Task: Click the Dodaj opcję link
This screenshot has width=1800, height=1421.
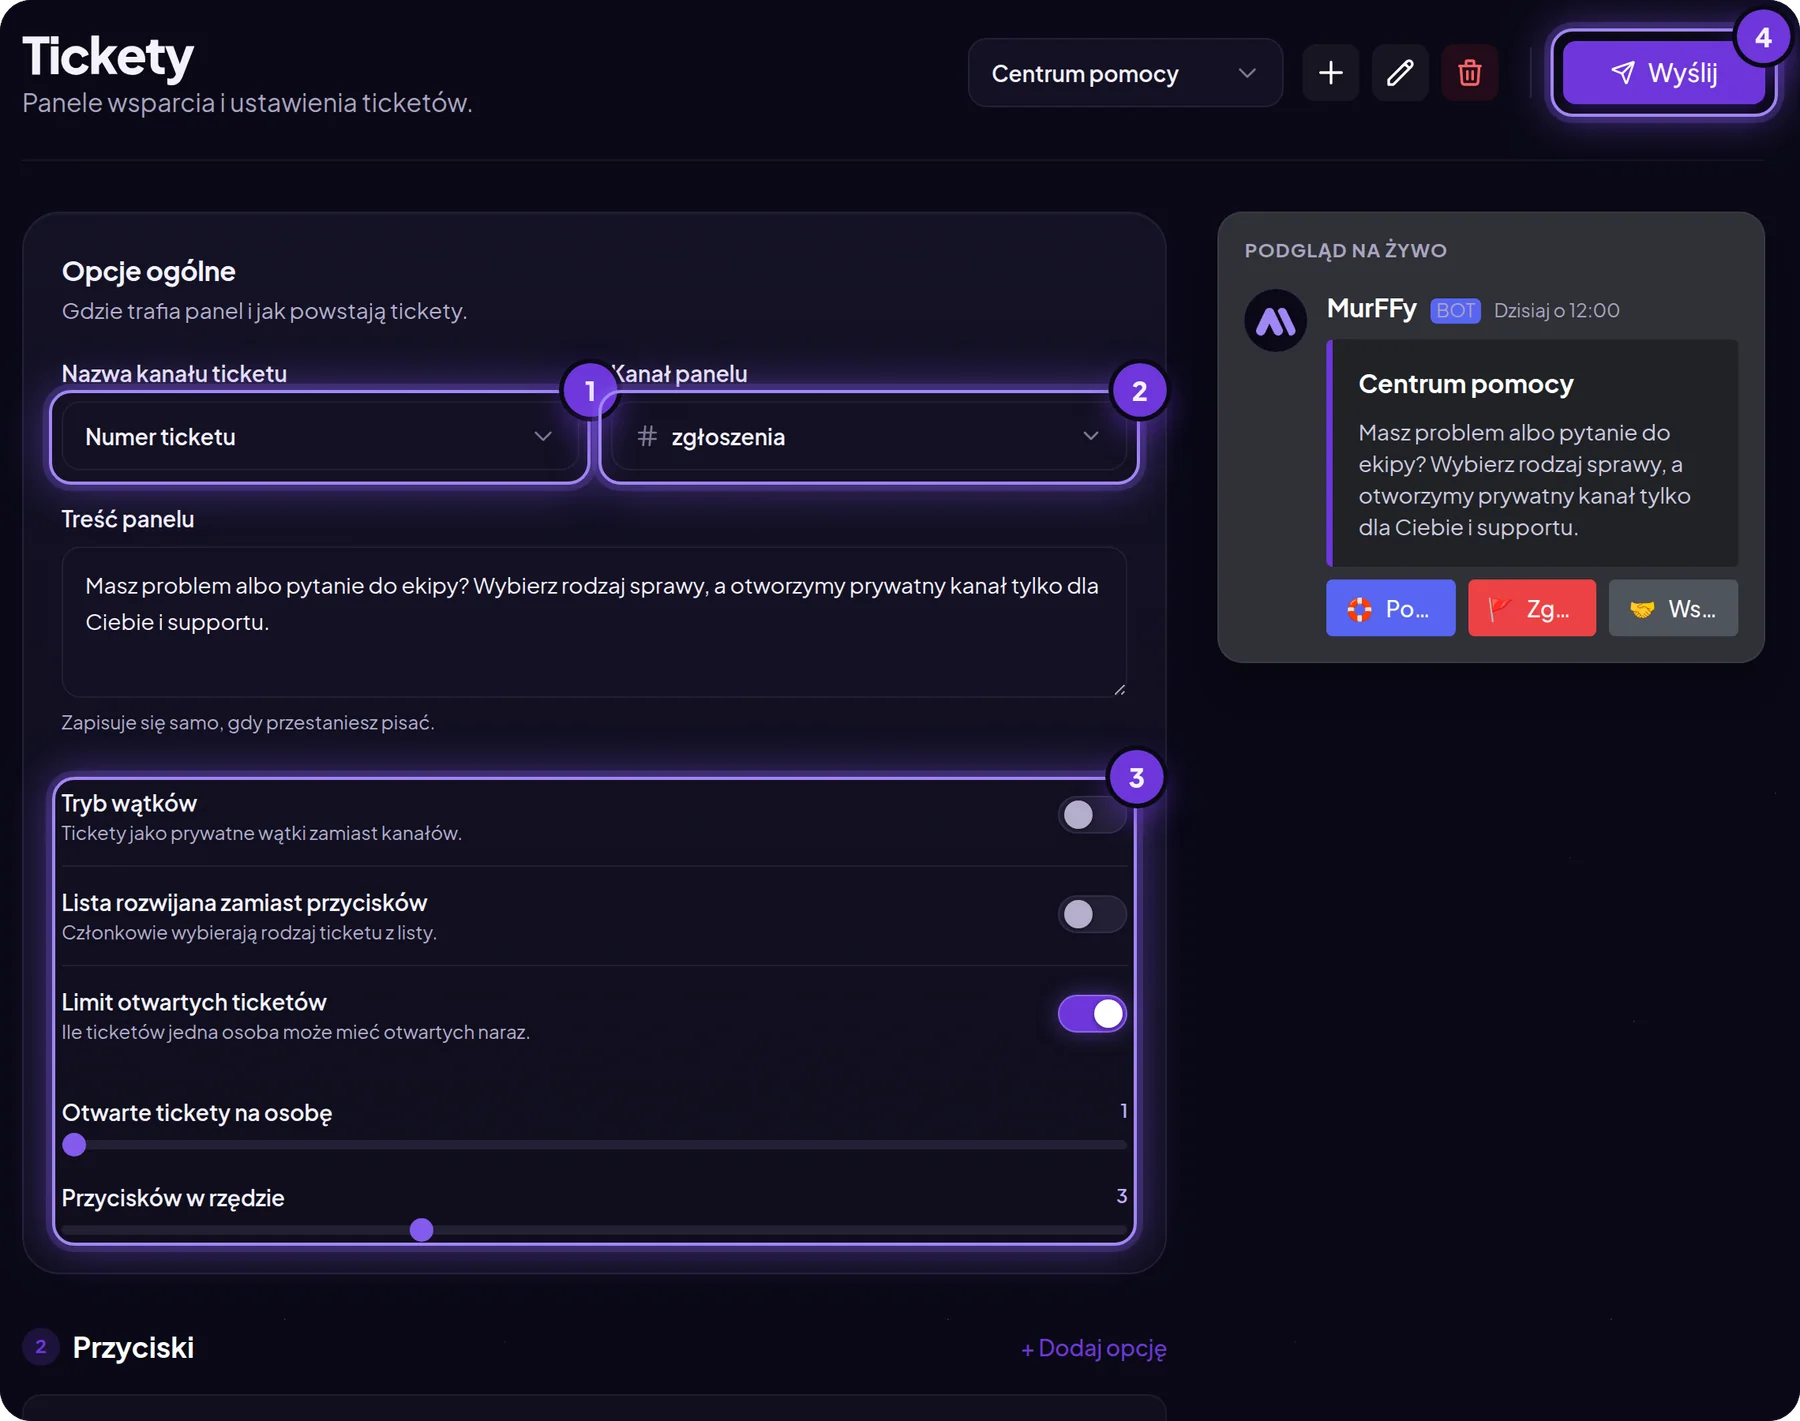Action: click(x=1094, y=1348)
